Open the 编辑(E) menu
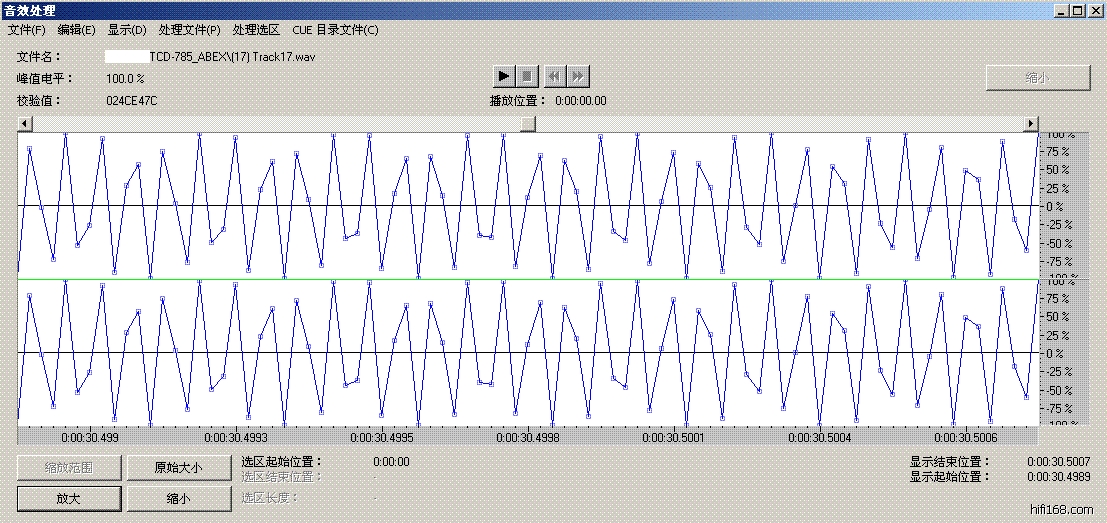The image size is (1107, 523). pyautogui.click(x=77, y=30)
